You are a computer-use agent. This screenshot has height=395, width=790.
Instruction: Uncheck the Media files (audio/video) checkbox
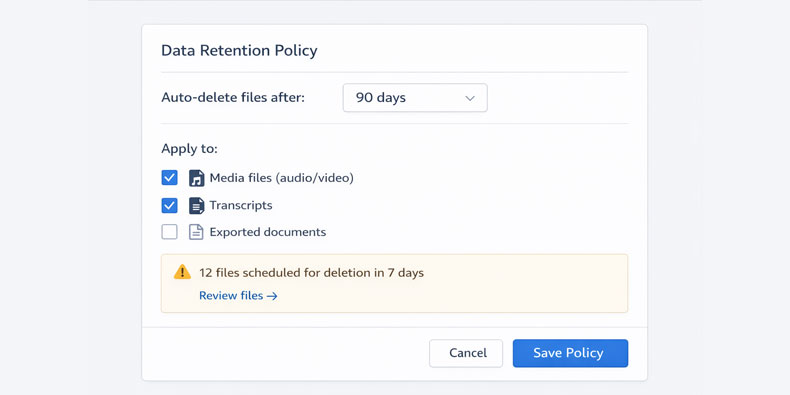pos(169,178)
